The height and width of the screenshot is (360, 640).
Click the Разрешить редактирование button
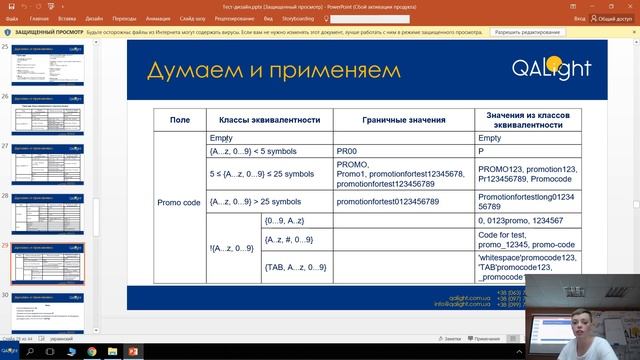tap(527, 32)
